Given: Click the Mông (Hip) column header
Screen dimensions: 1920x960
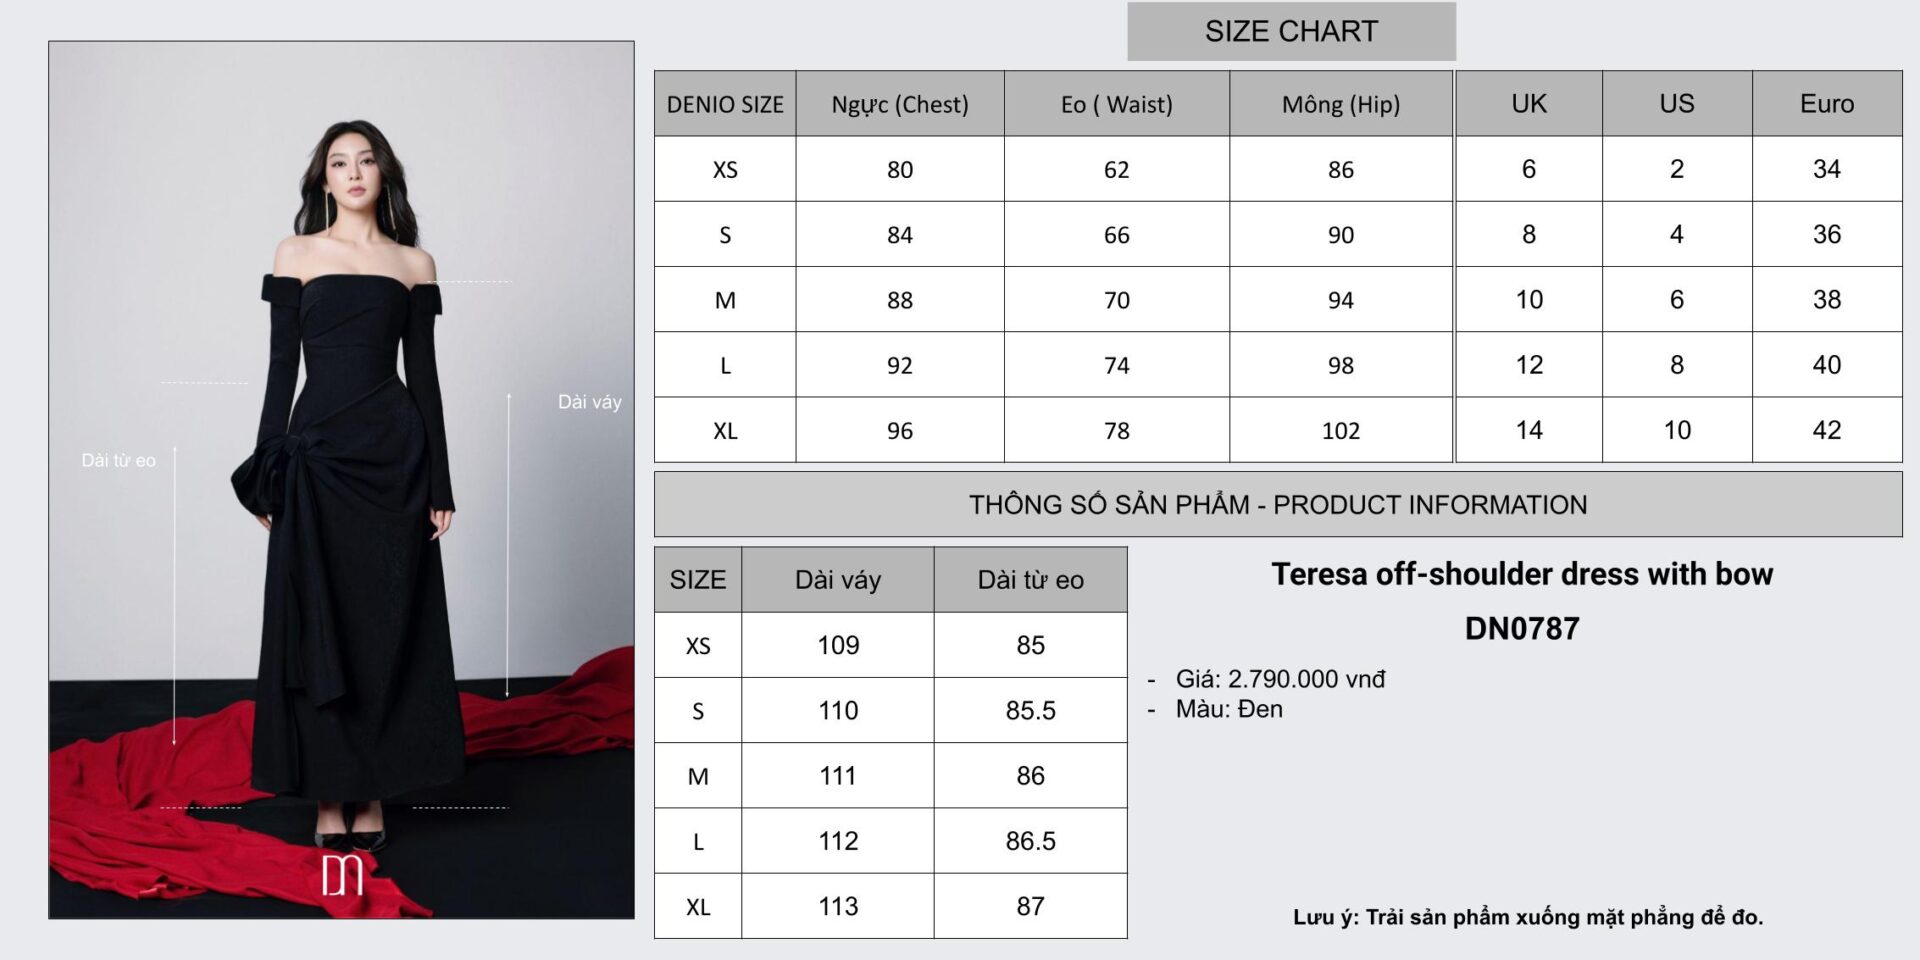Looking at the screenshot, I should (1340, 104).
